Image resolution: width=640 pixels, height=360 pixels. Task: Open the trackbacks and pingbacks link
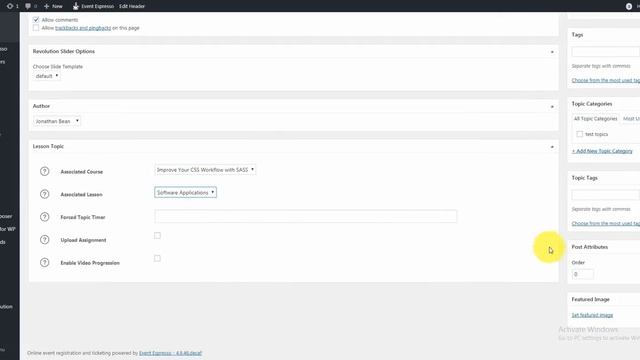[x=83, y=28]
